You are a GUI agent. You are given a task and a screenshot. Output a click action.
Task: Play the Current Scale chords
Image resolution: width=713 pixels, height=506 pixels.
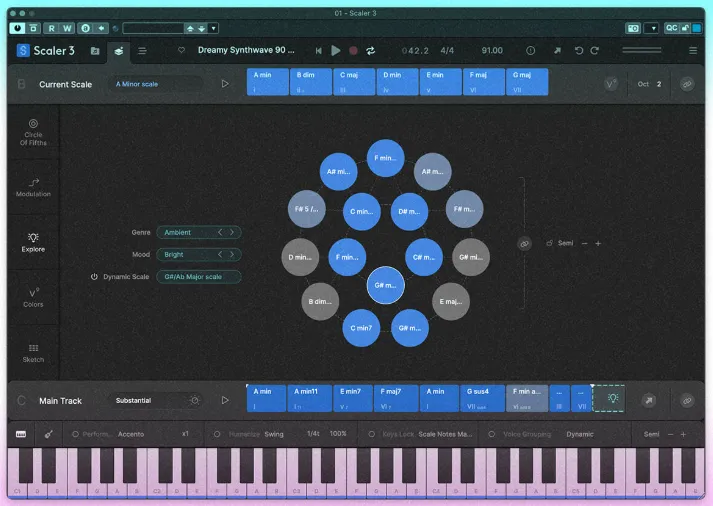pos(225,84)
